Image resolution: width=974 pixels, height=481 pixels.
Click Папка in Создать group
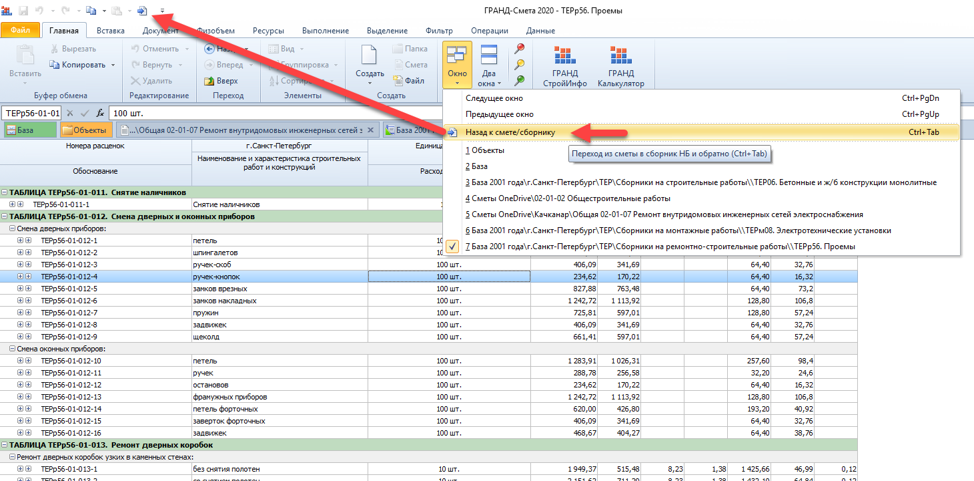click(411, 49)
